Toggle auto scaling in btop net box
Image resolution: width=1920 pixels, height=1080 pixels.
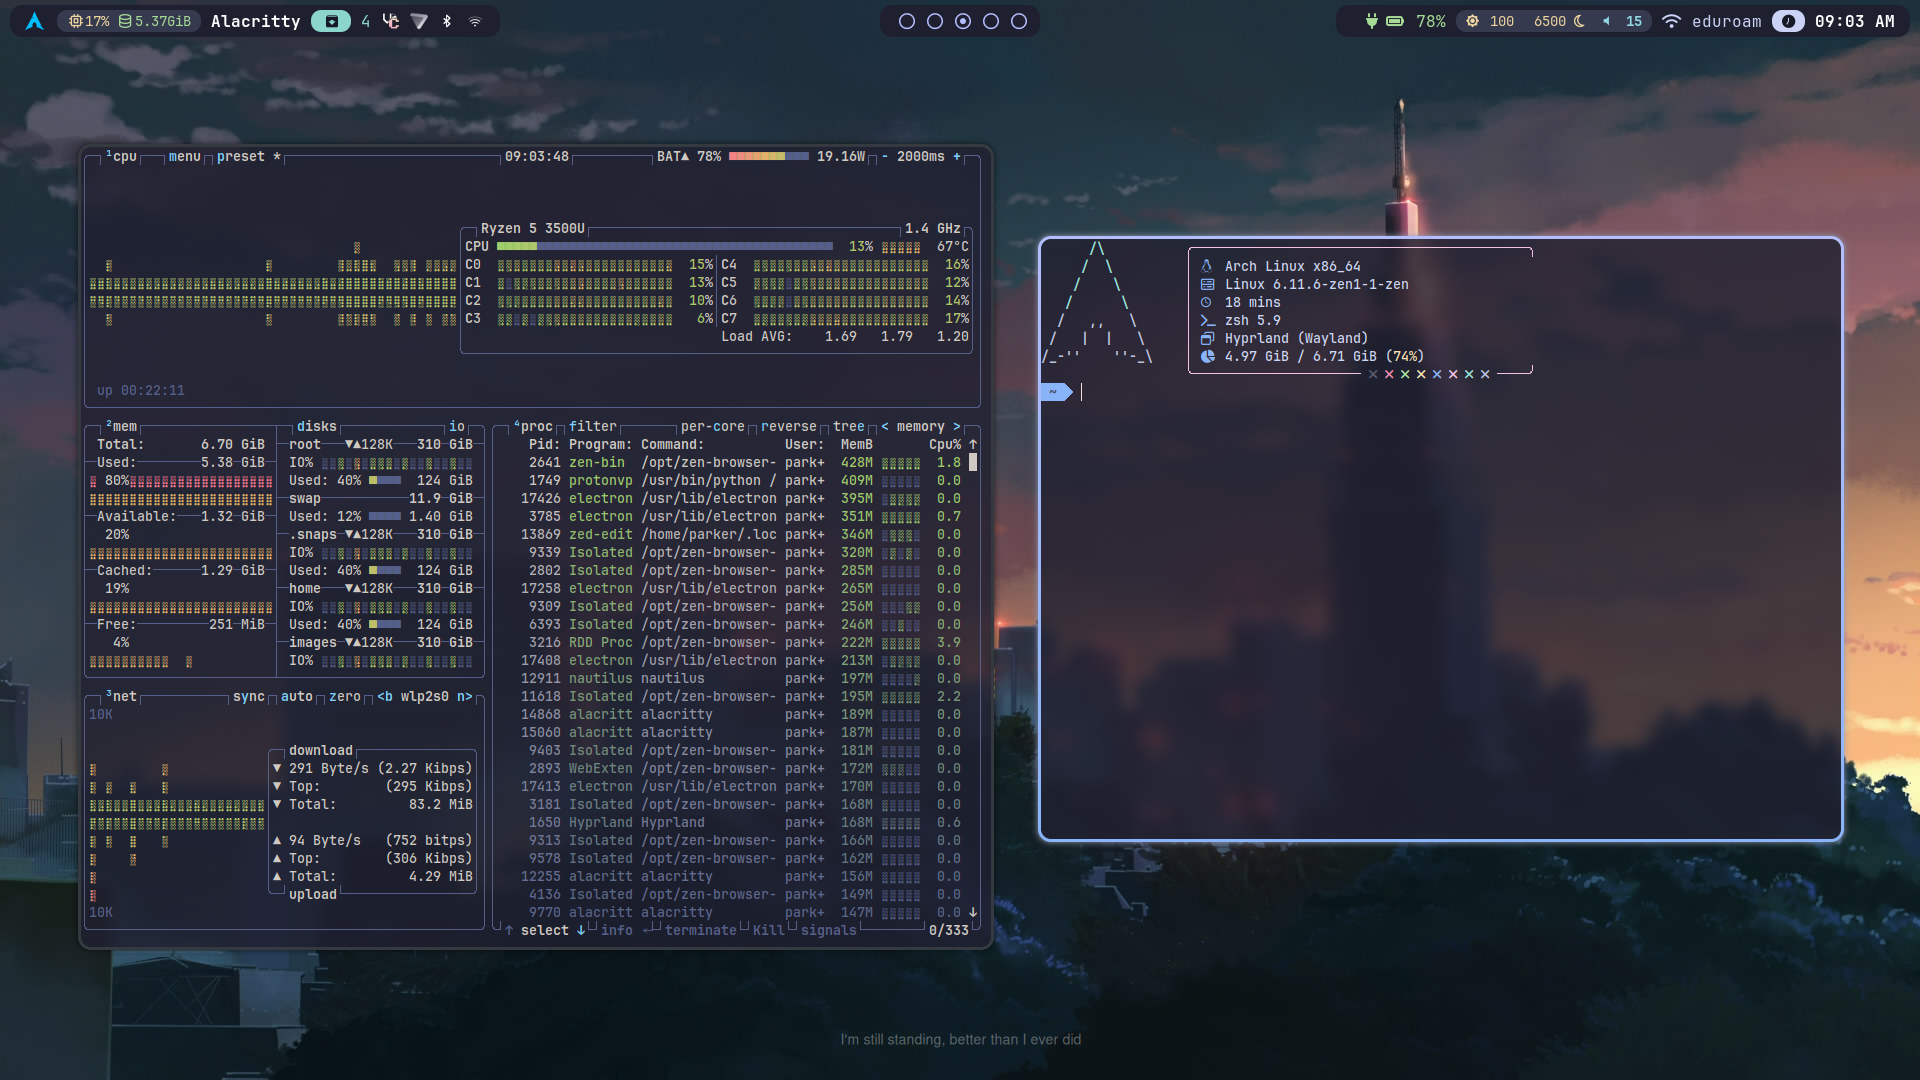[x=297, y=696]
